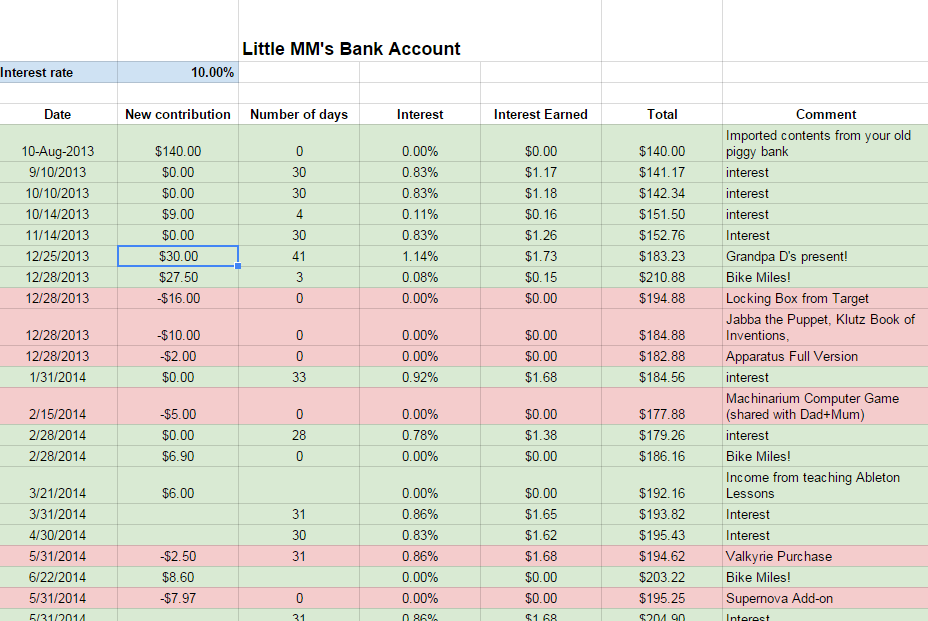This screenshot has height=621, width=928.
Task: Select the Machinarium Computer Game comment
Action: coord(812,406)
